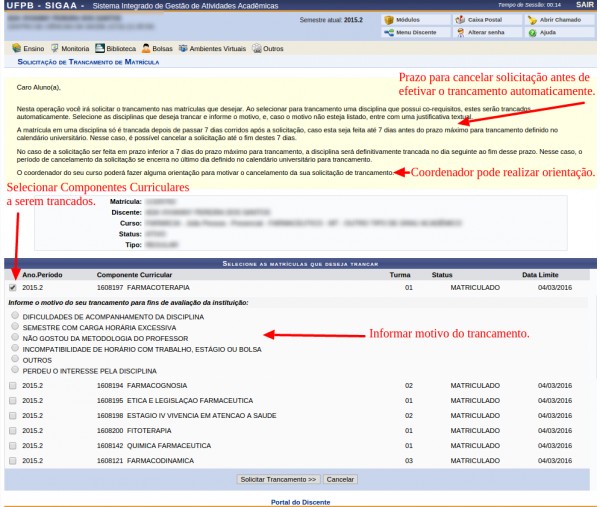
Task: Click the 1608121 FARMACODINAMICA course name
Action: pyautogui.click(x=145, y=461)
